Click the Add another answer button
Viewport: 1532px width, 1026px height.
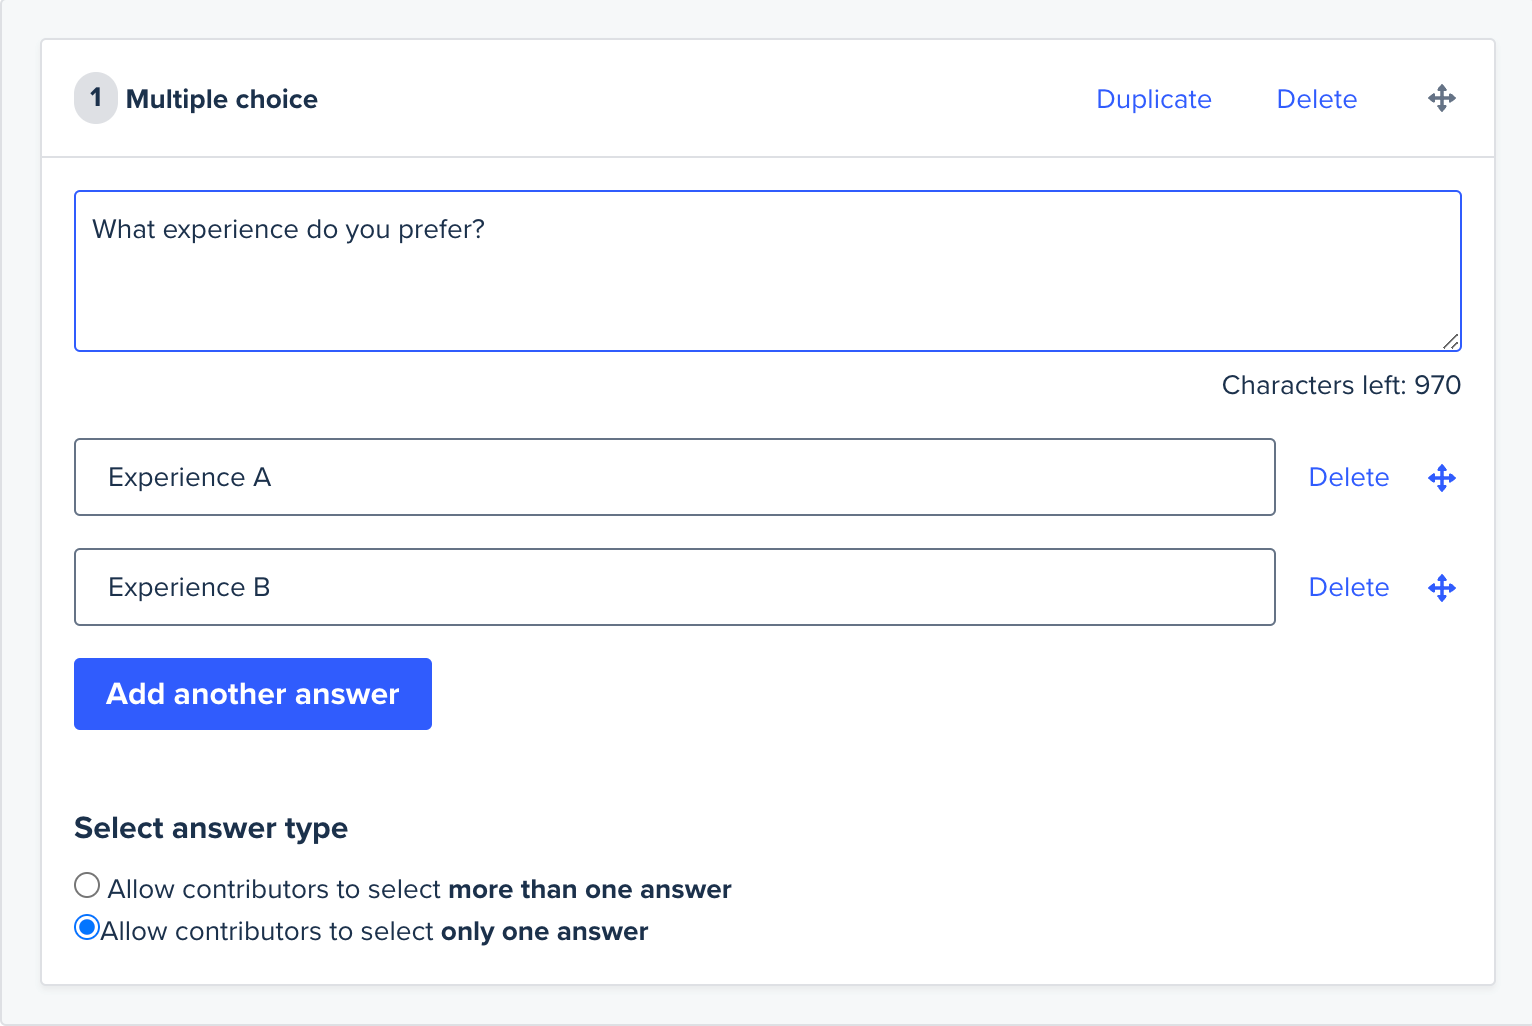click(x=253, y=694)
